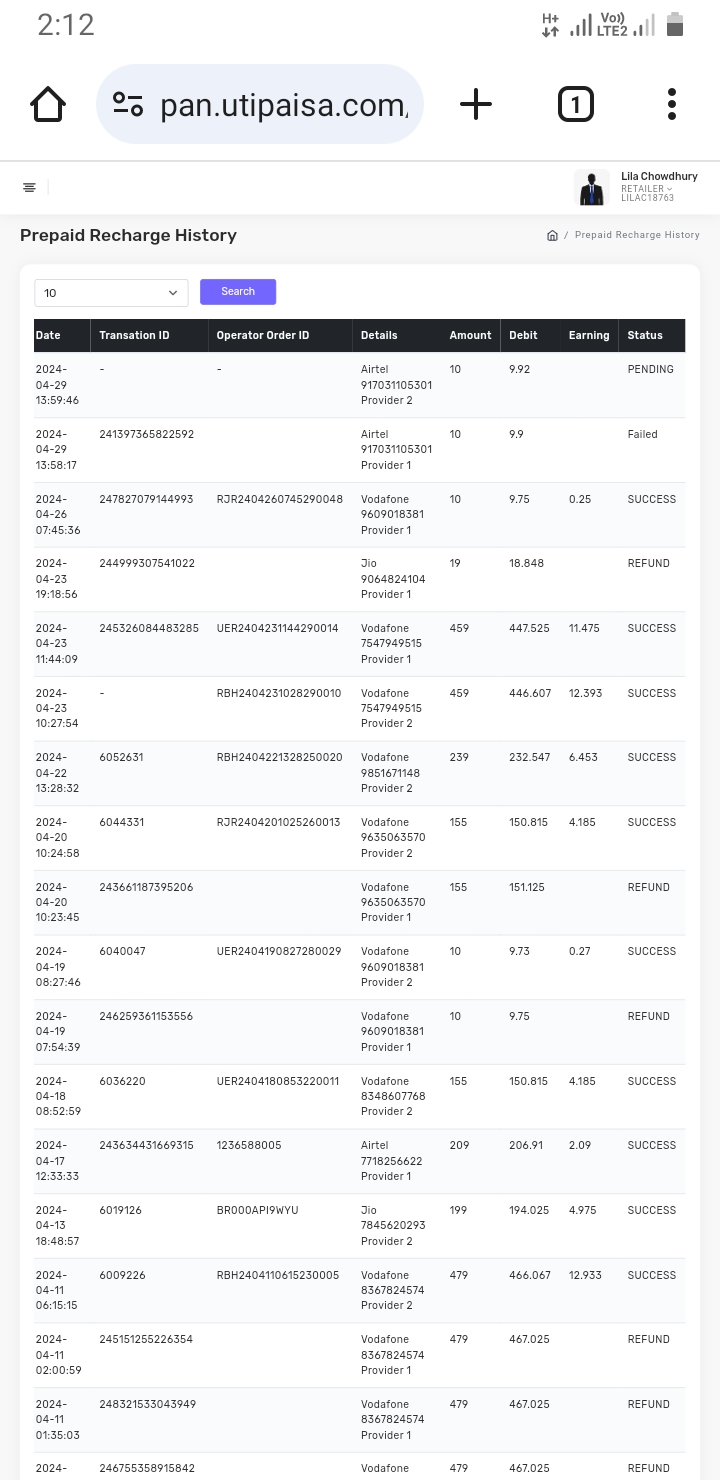Viewport: 720px width, 1480px height.
Task: Tap the pan.utipaisa.com address bar
Action: click(x=284, y=104)
